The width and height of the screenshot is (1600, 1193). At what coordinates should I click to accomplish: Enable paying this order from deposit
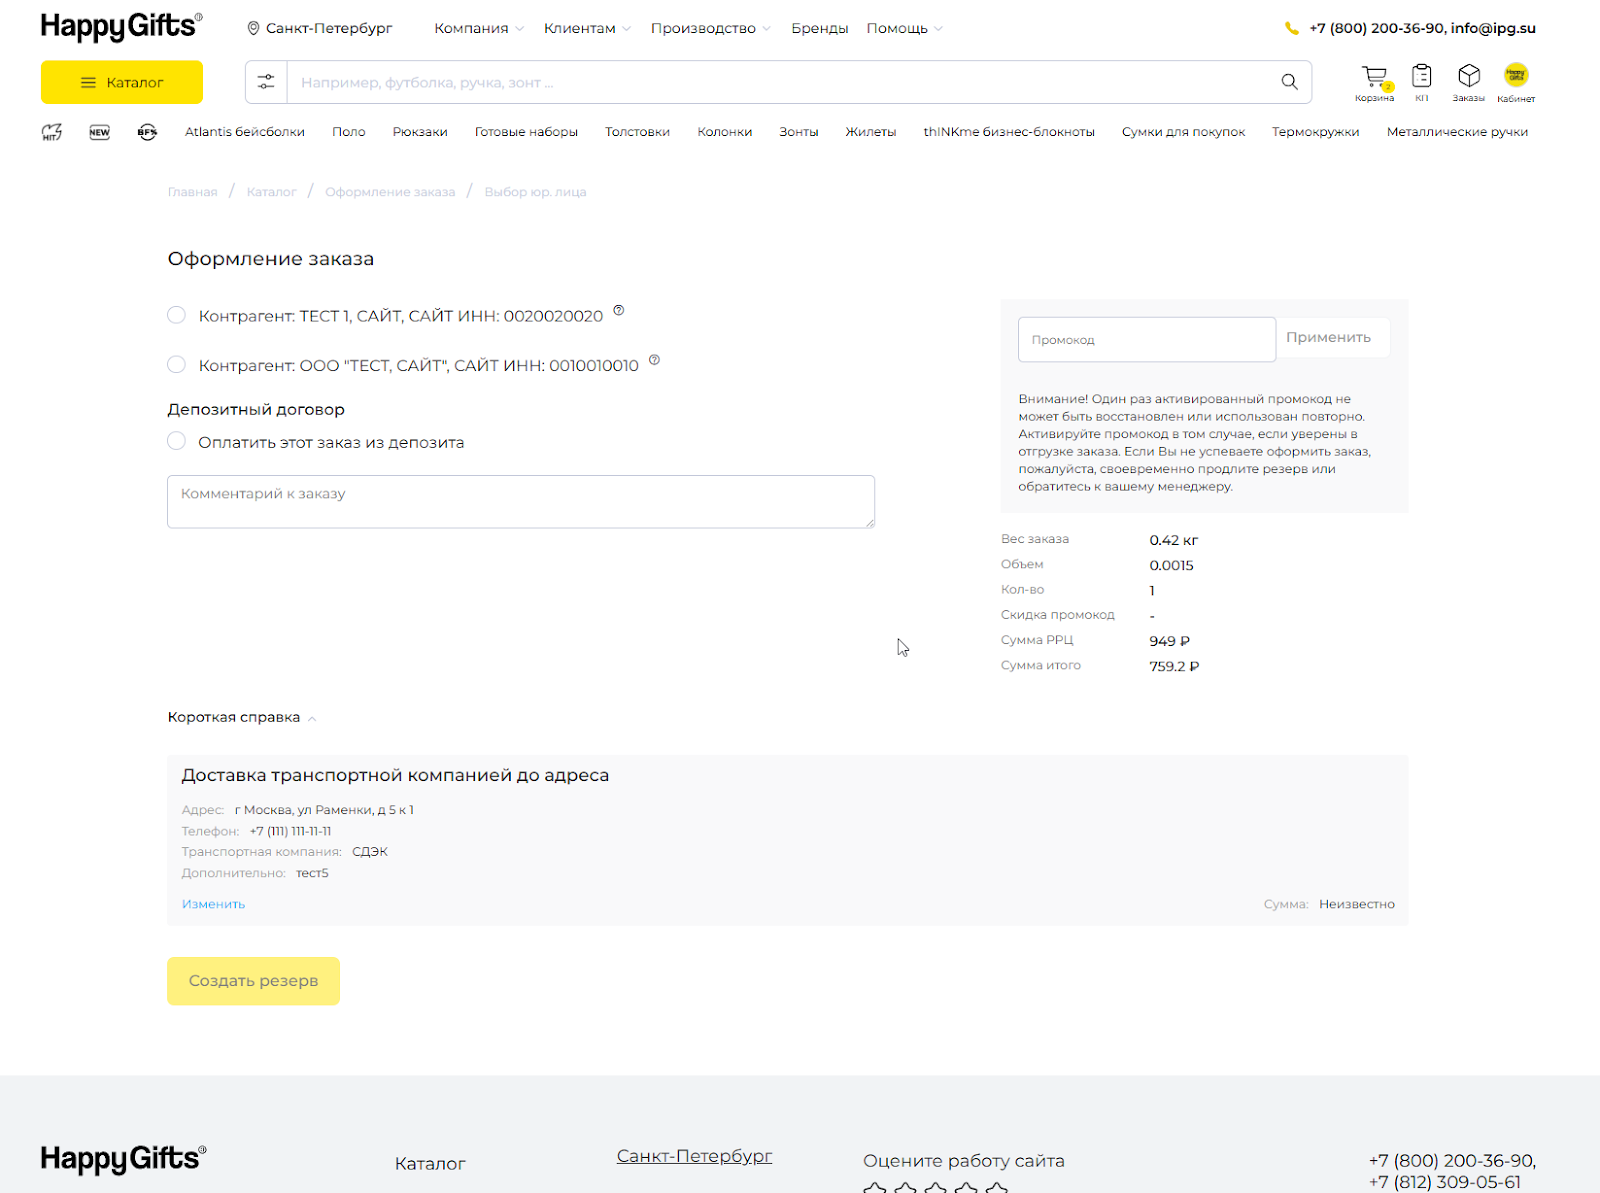pos(177,441)
